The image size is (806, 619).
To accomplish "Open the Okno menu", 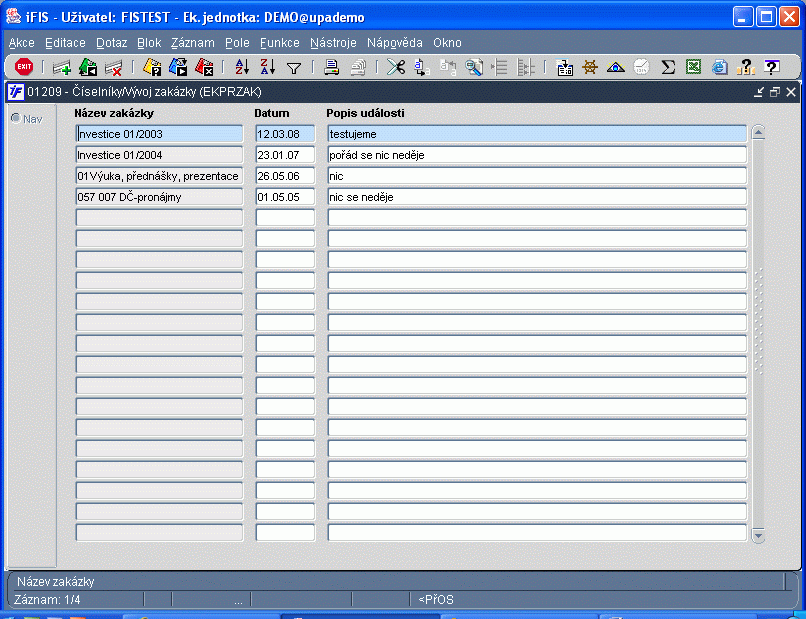I will [x=447, y=43].
